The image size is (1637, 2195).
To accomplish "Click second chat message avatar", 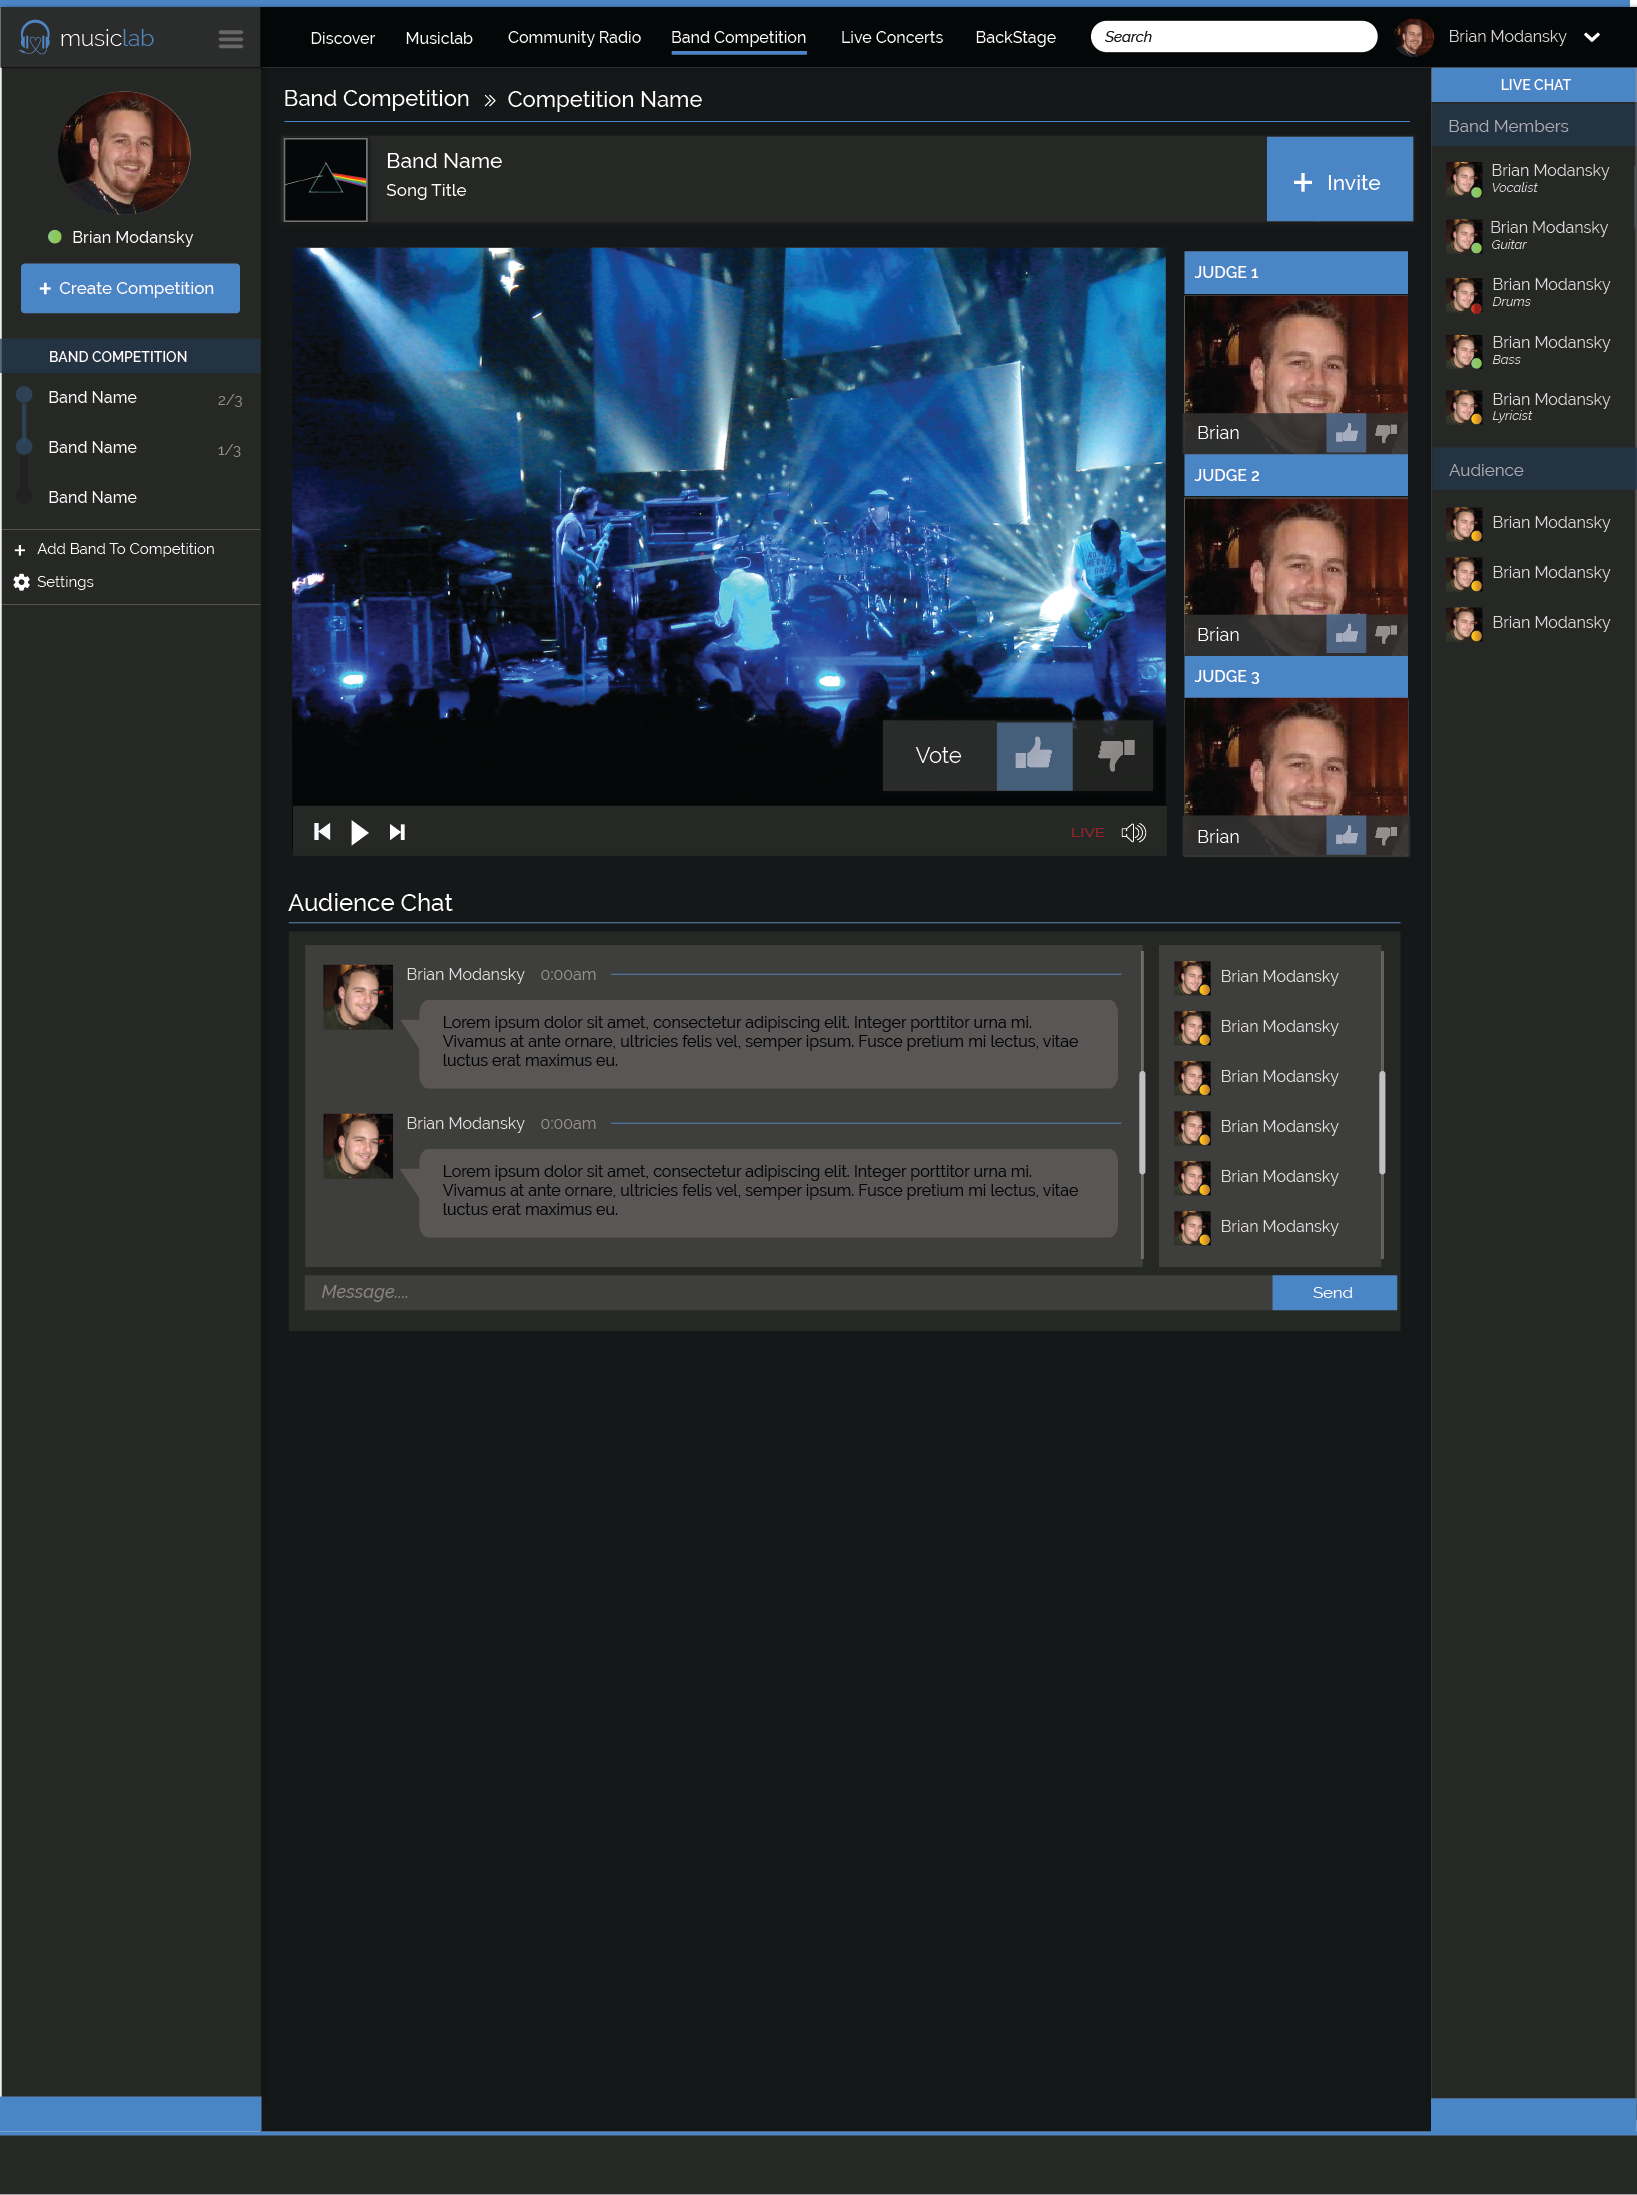I will pyautogui.click(x=358, y=1146).
